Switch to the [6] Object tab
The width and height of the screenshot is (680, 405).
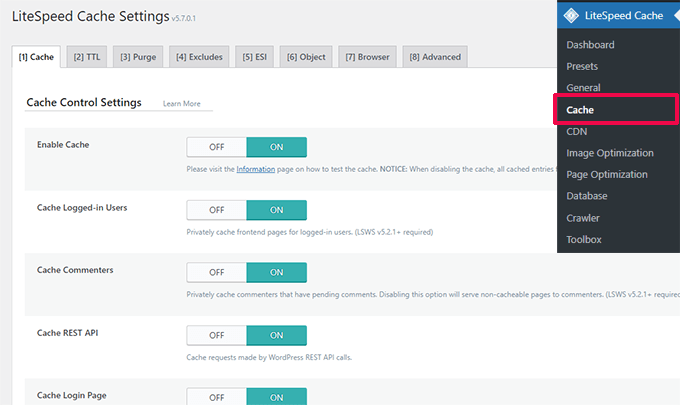pyautogui.click(x=306, y=57)
